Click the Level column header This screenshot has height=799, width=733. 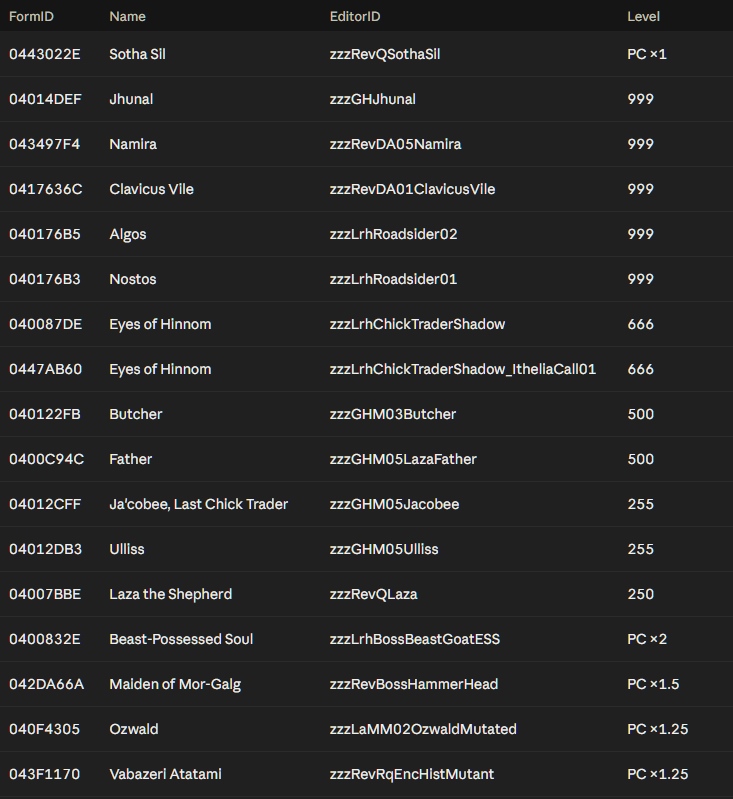[643, 16]
